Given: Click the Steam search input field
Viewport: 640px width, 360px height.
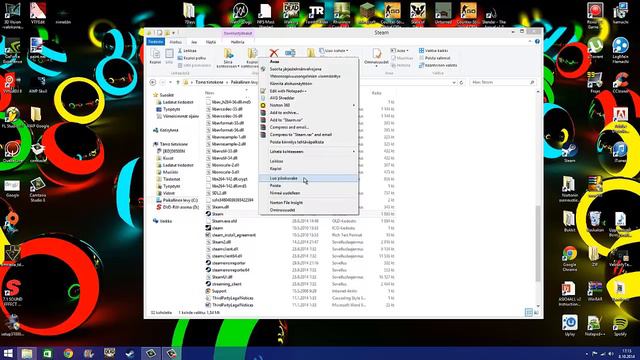Looking at the screenshot, I should [x=502, y=82].
